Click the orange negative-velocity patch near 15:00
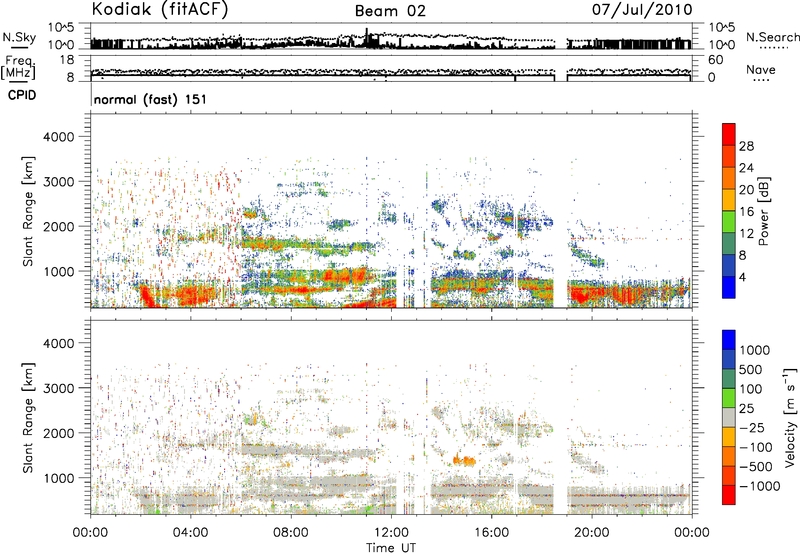Viewport: 800px width, 554px height. pyautogui.click(x=464, y=460)
